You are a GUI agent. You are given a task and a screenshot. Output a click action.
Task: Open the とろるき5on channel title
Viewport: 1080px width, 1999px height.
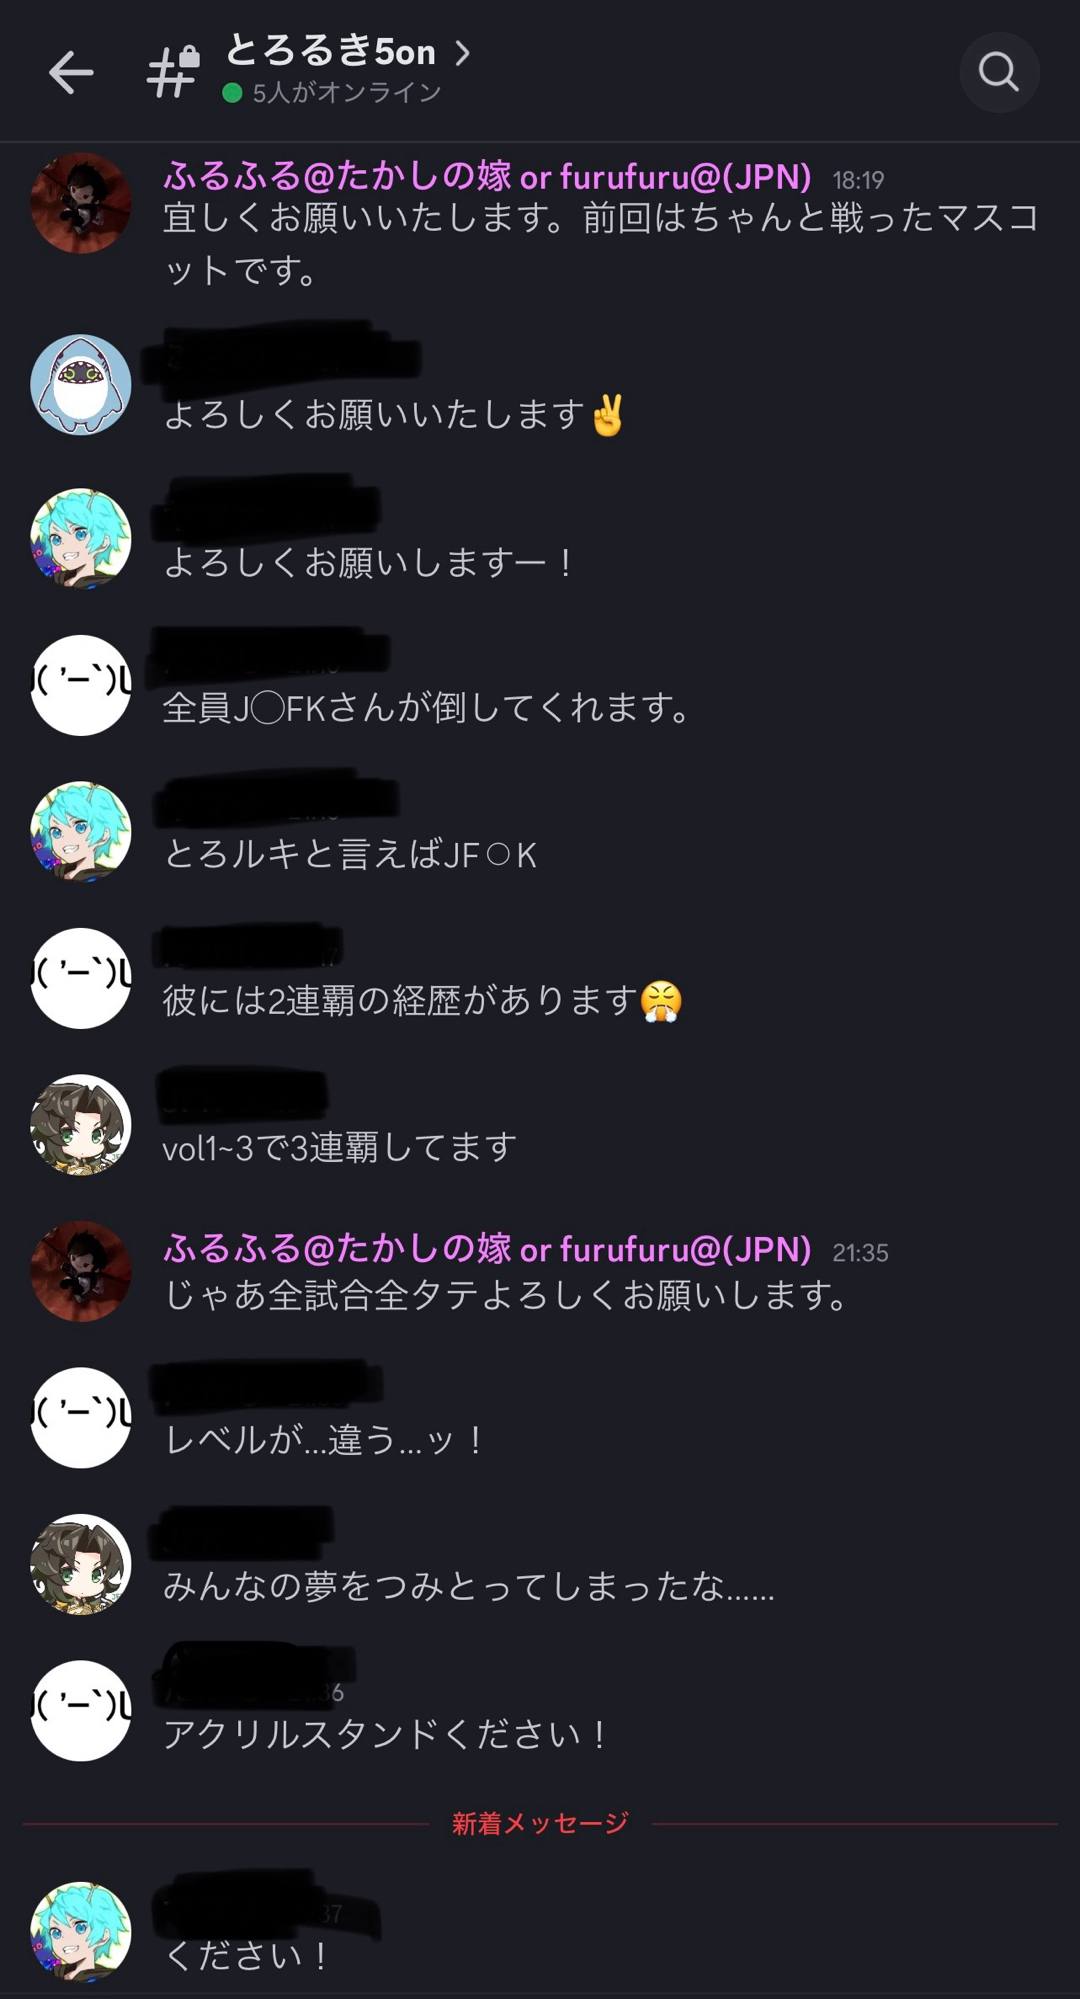[331, 51]
